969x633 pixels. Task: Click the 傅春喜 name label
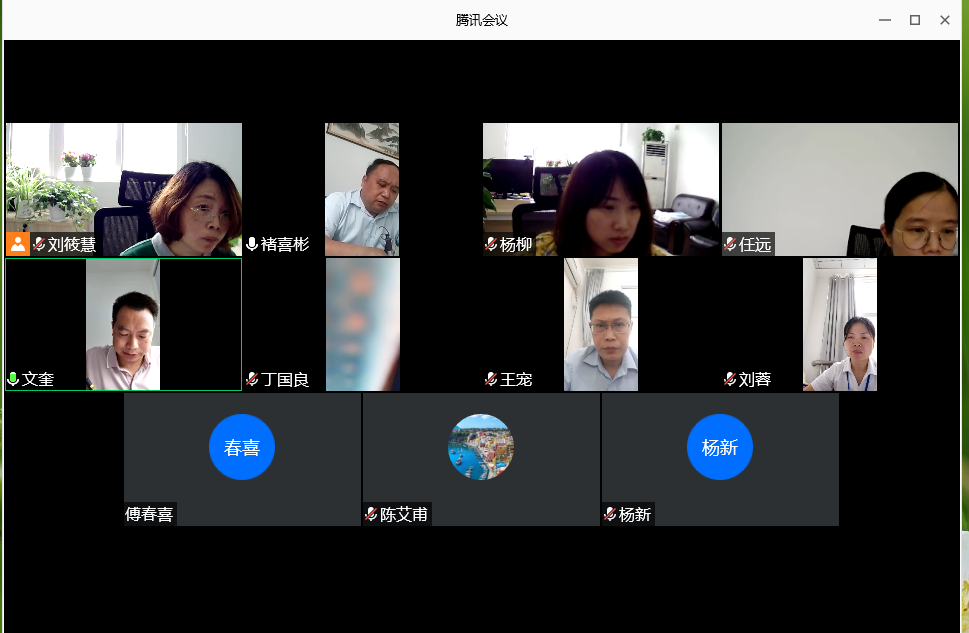pos(149,514)
